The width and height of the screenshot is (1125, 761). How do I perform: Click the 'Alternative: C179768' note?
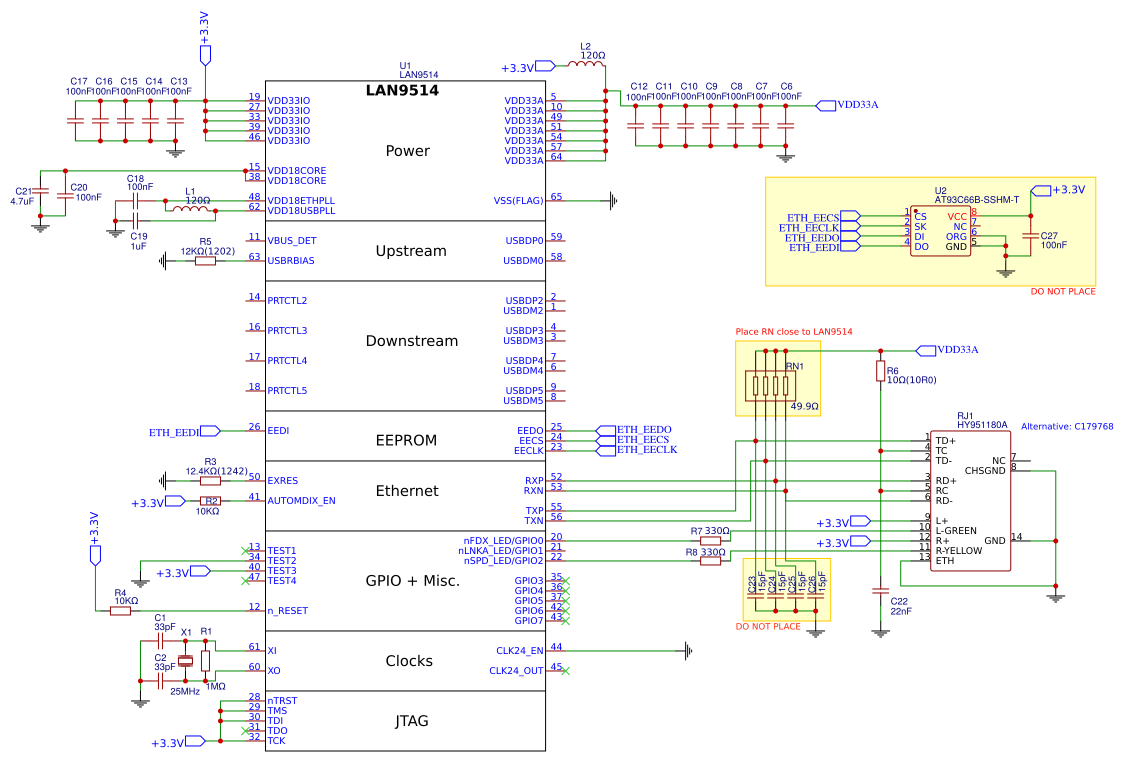coord(1067,427)
